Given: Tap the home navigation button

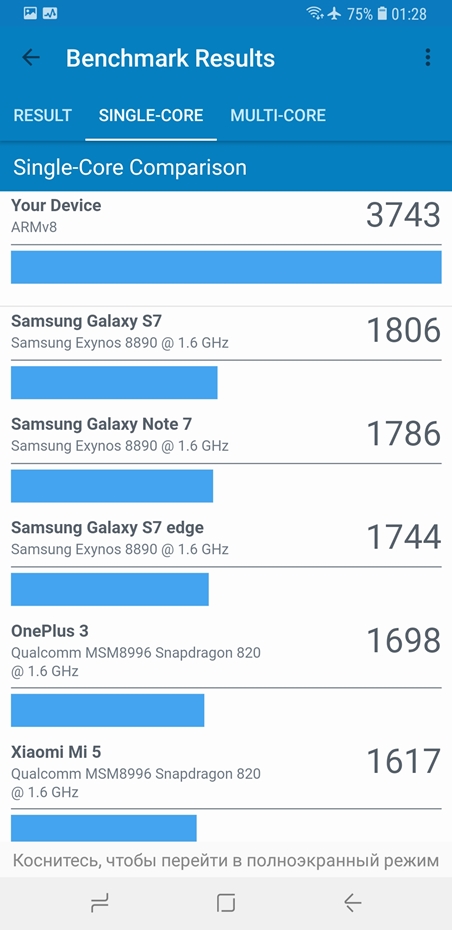Looking at the screenshot, I should (226, 903).
